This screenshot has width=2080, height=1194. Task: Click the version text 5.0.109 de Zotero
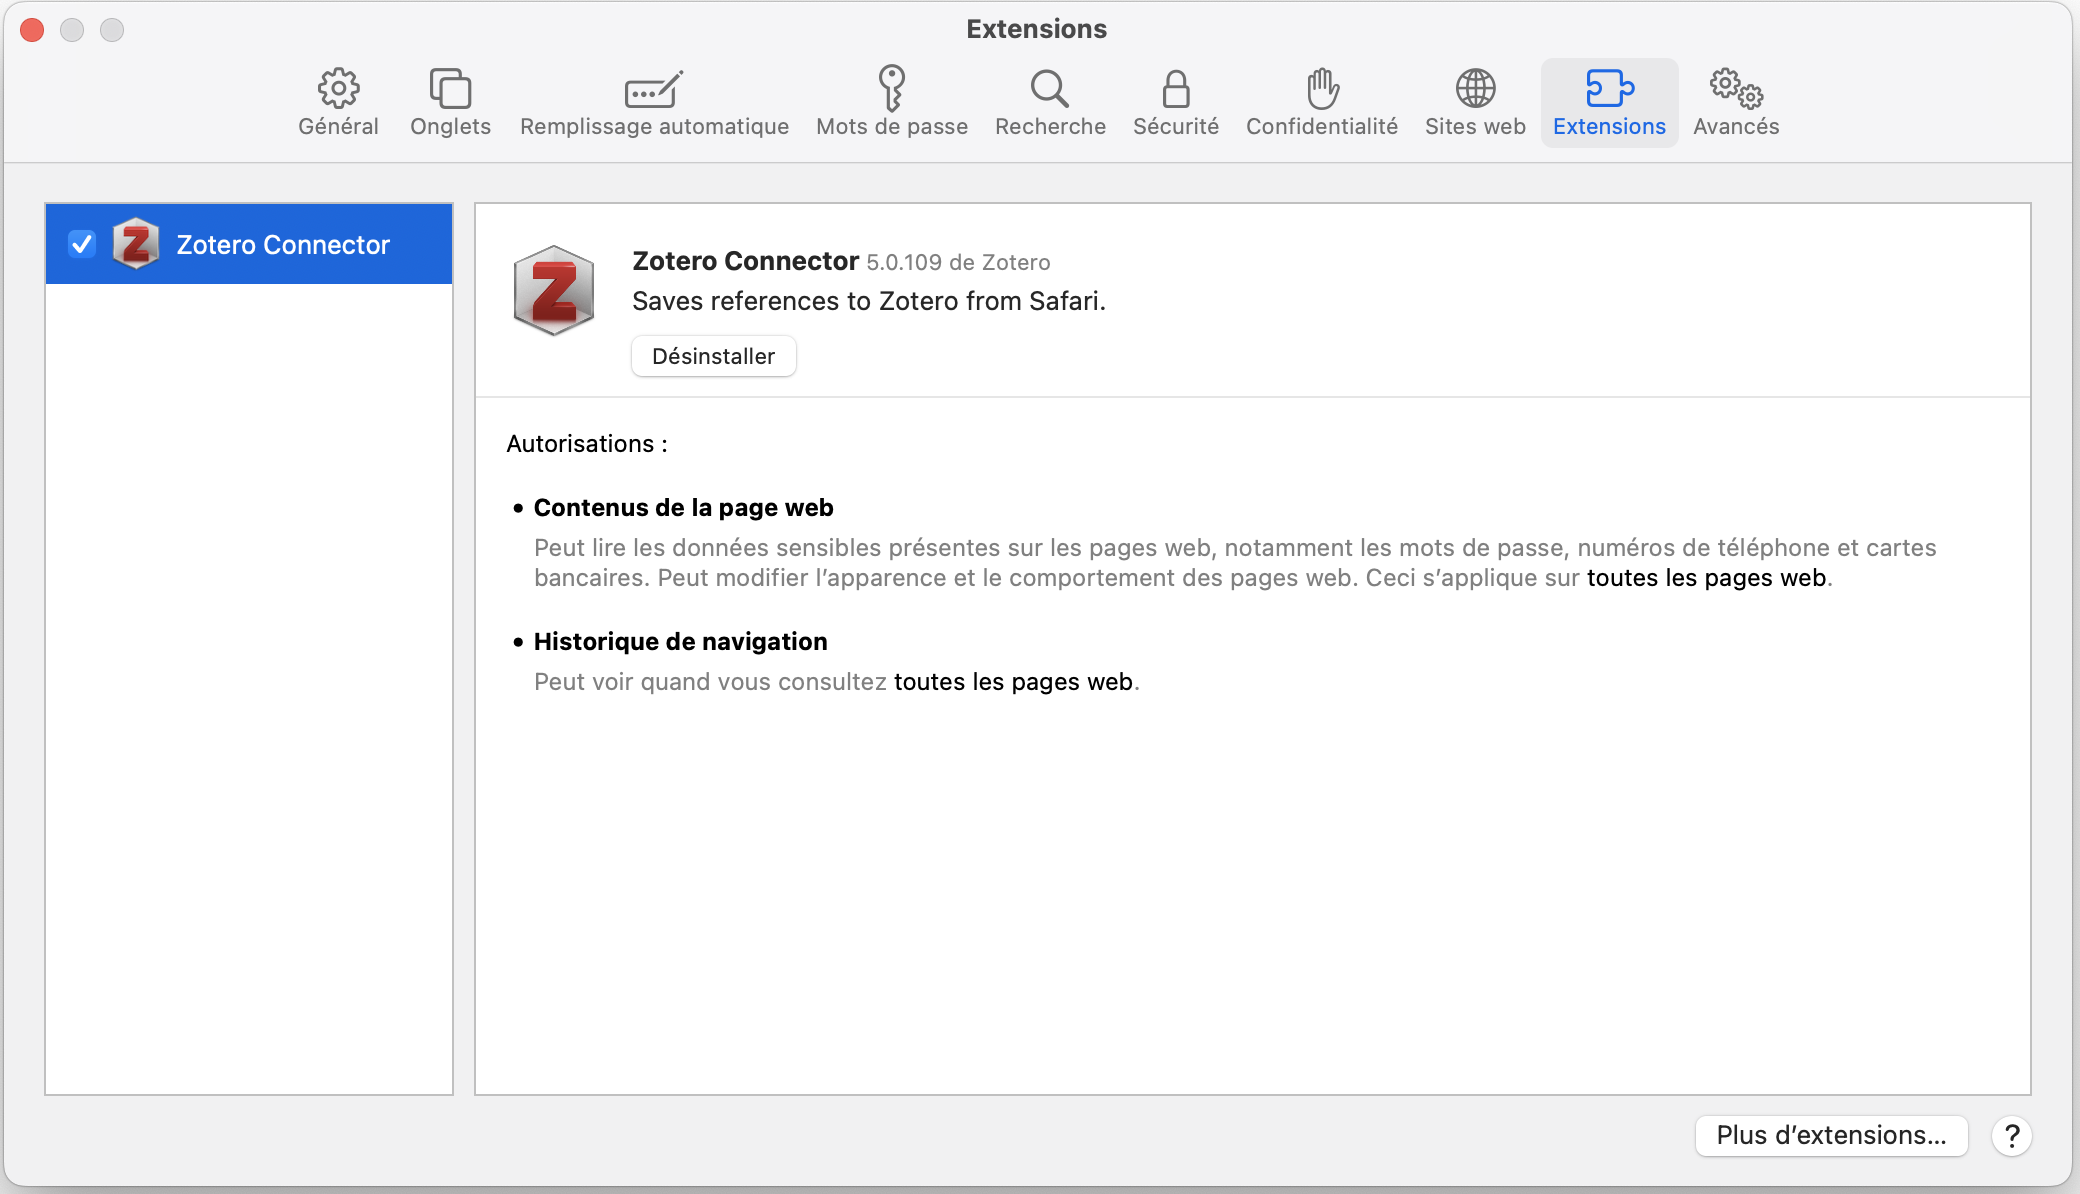(x=958, y=262)
